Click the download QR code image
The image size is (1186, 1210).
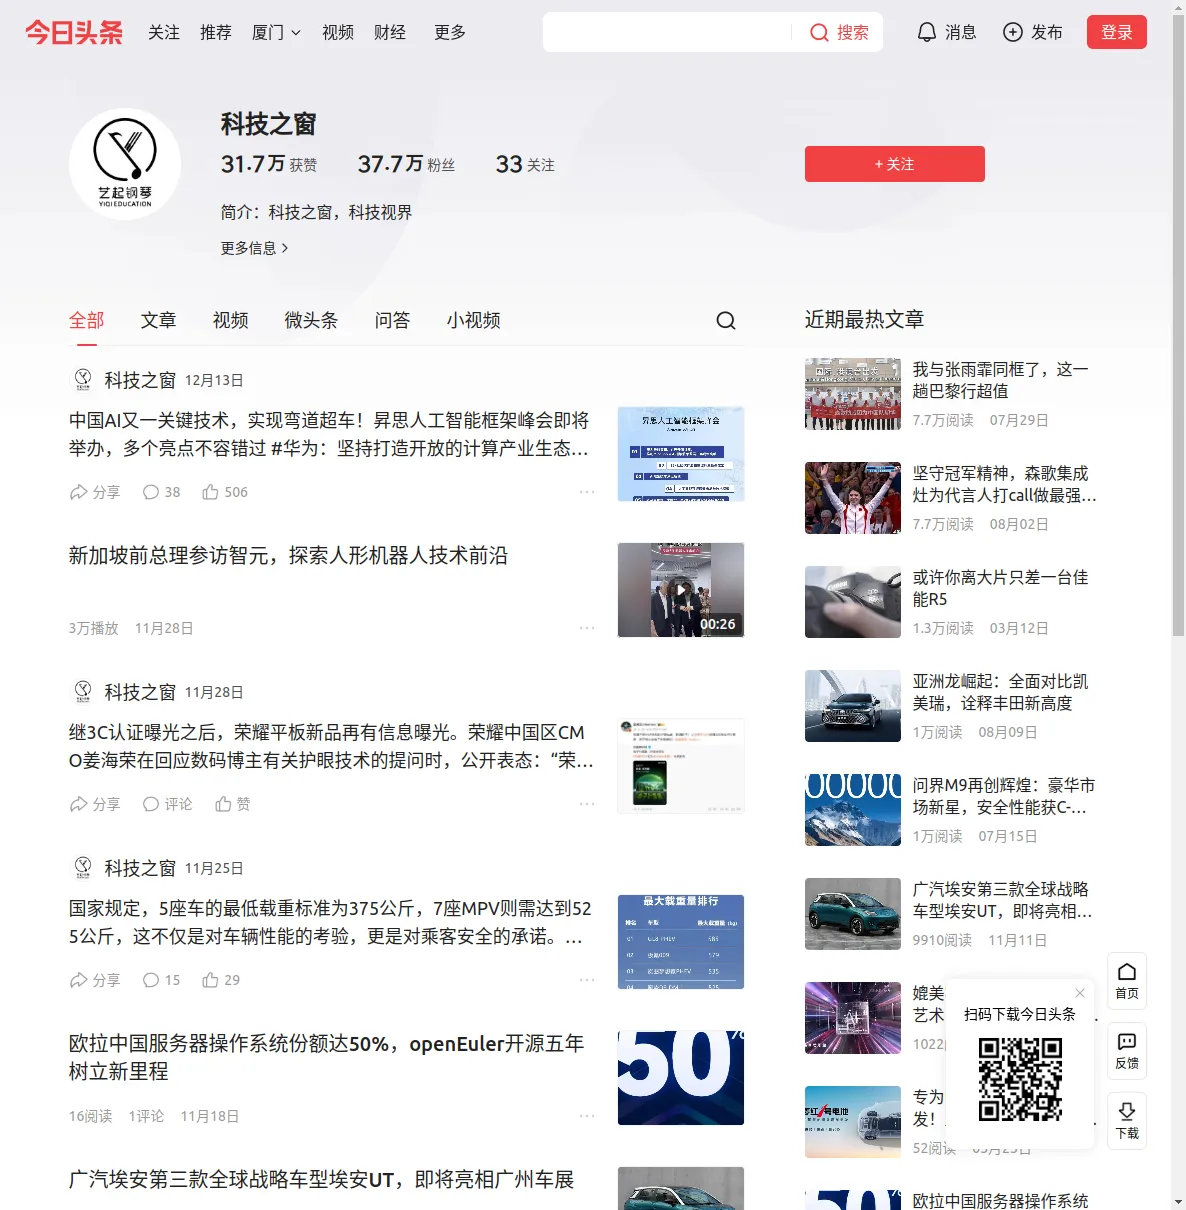[x=1020, y=1079]
